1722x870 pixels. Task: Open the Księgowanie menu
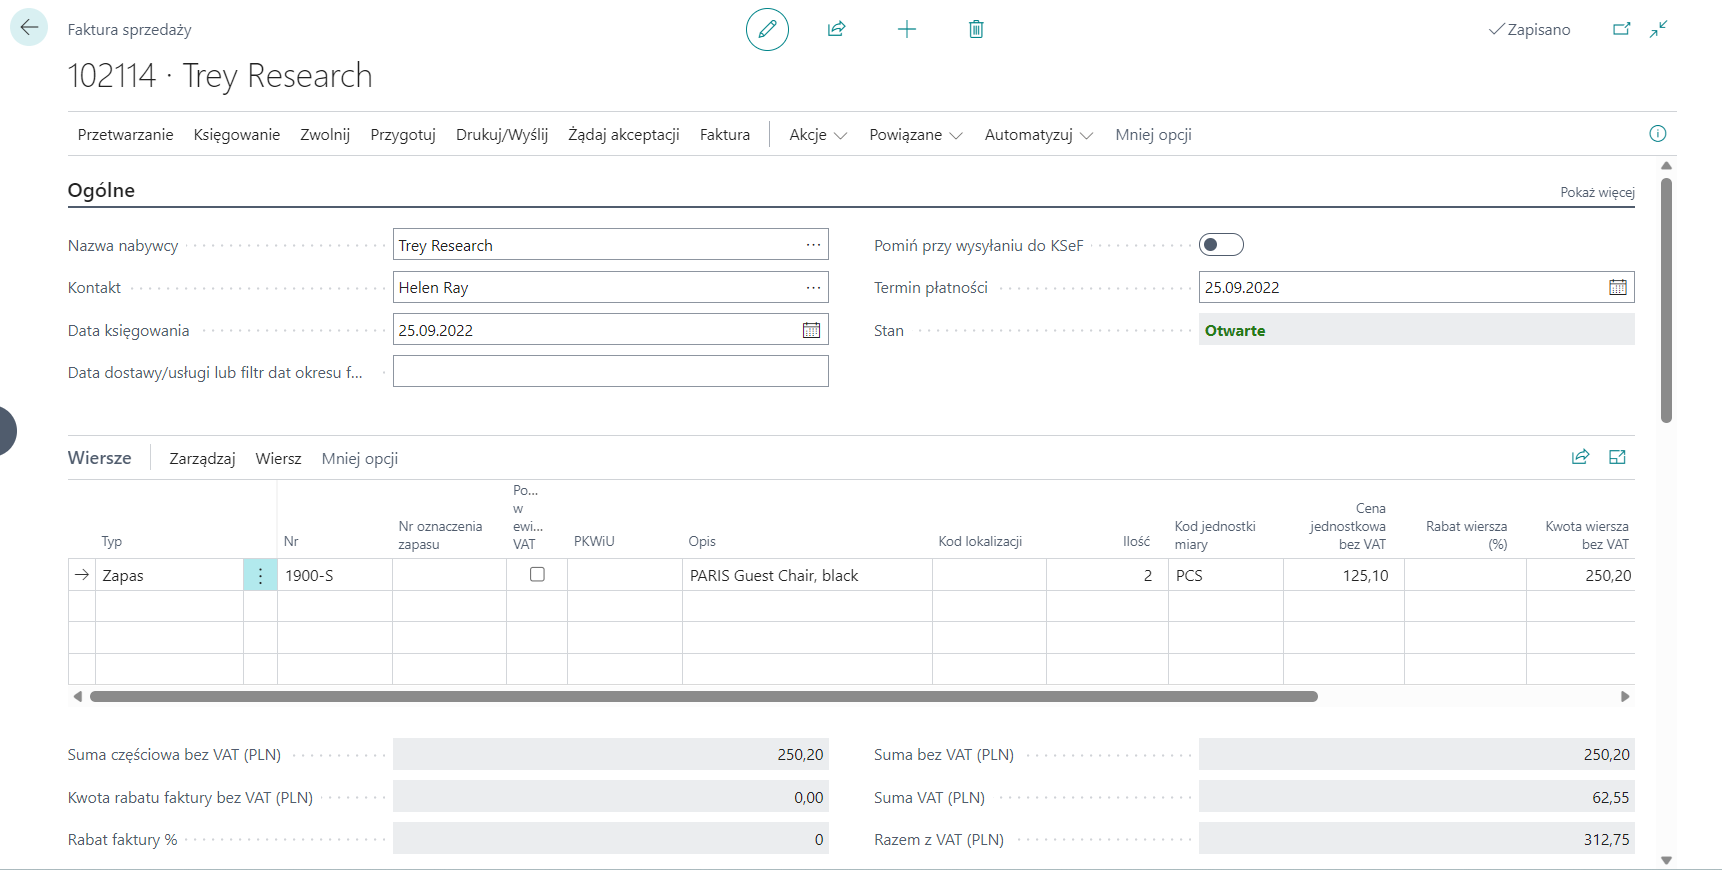(237, 135)
